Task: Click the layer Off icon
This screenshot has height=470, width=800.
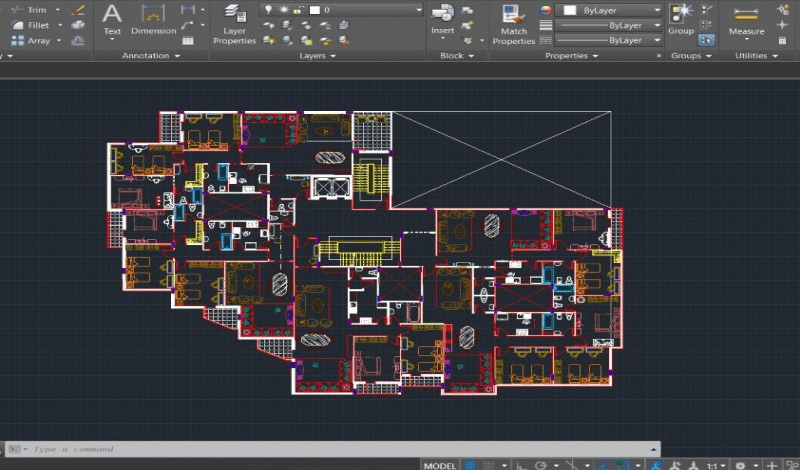Action: click(268, 25)
